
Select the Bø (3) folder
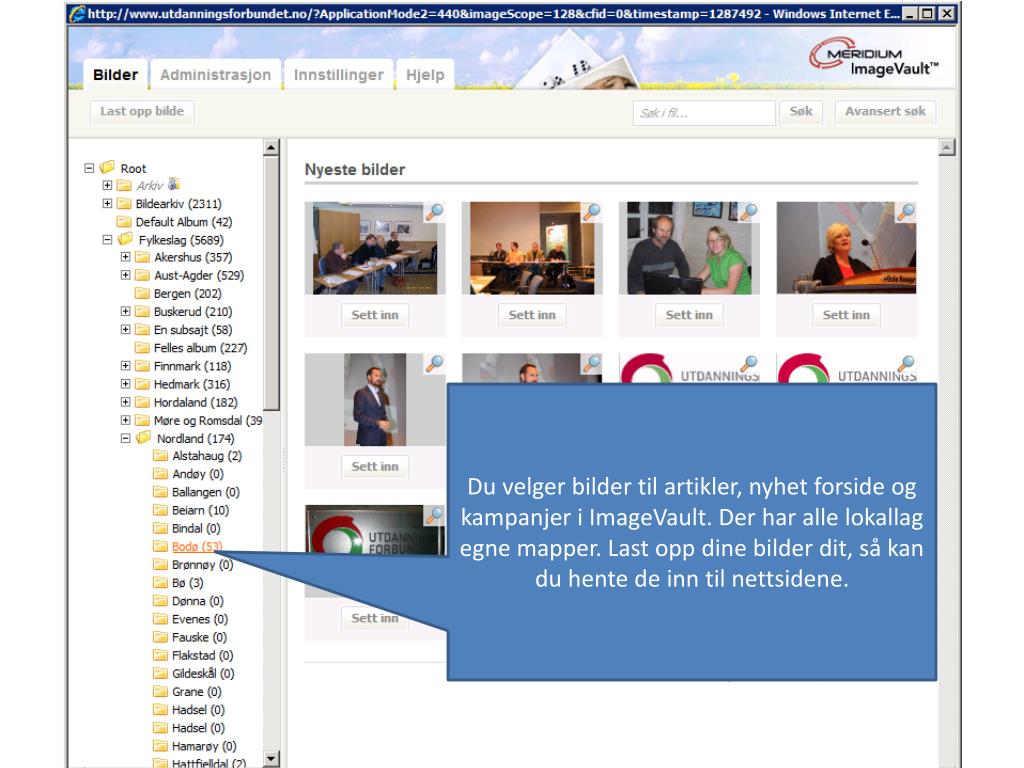pyautogui.click(x=187, y=583)
